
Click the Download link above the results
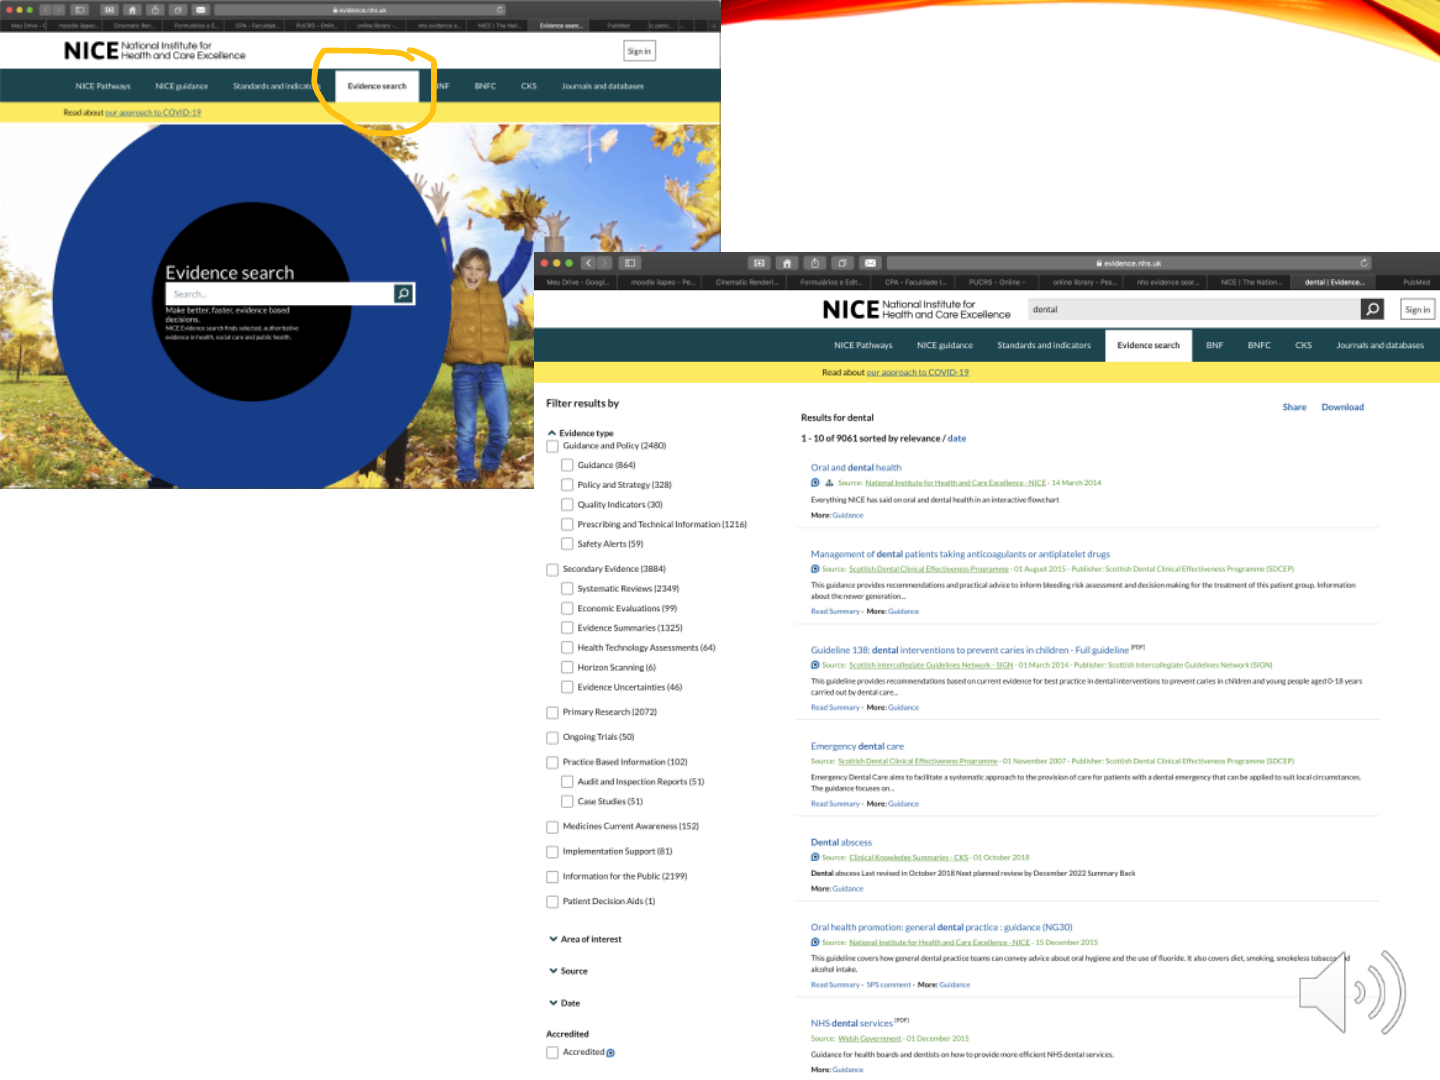point(1342,407)
